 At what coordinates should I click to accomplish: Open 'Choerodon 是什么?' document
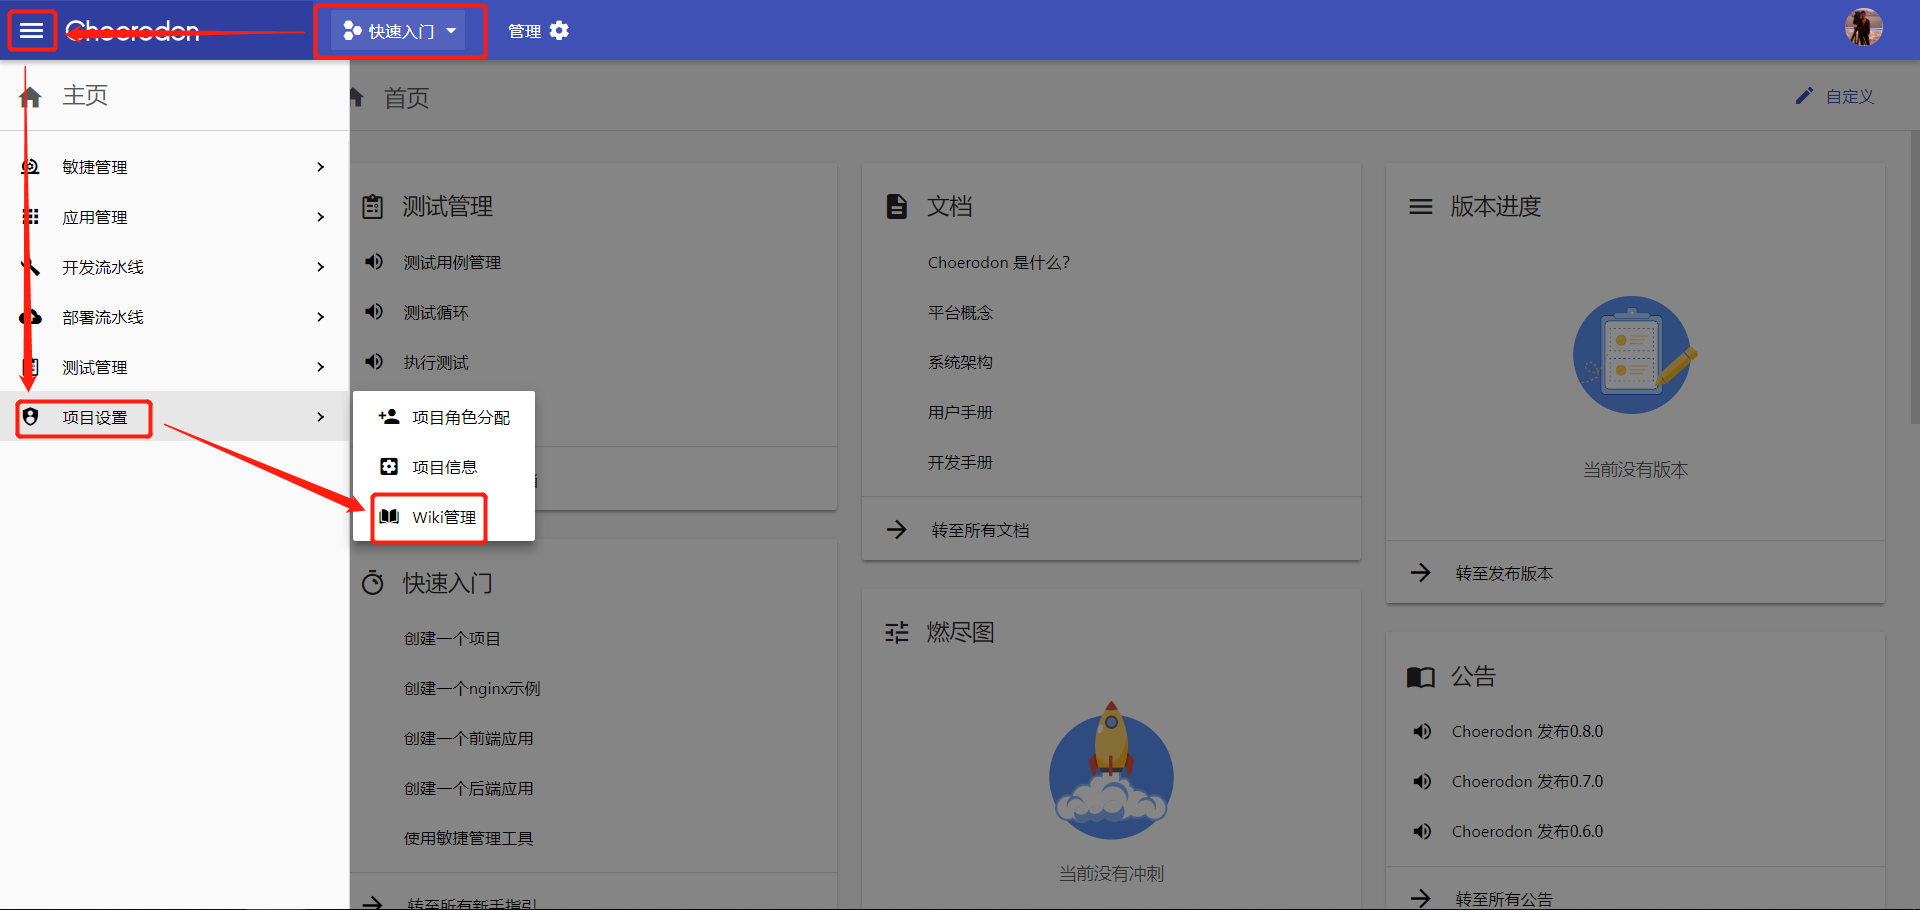[x=999, y=262]
